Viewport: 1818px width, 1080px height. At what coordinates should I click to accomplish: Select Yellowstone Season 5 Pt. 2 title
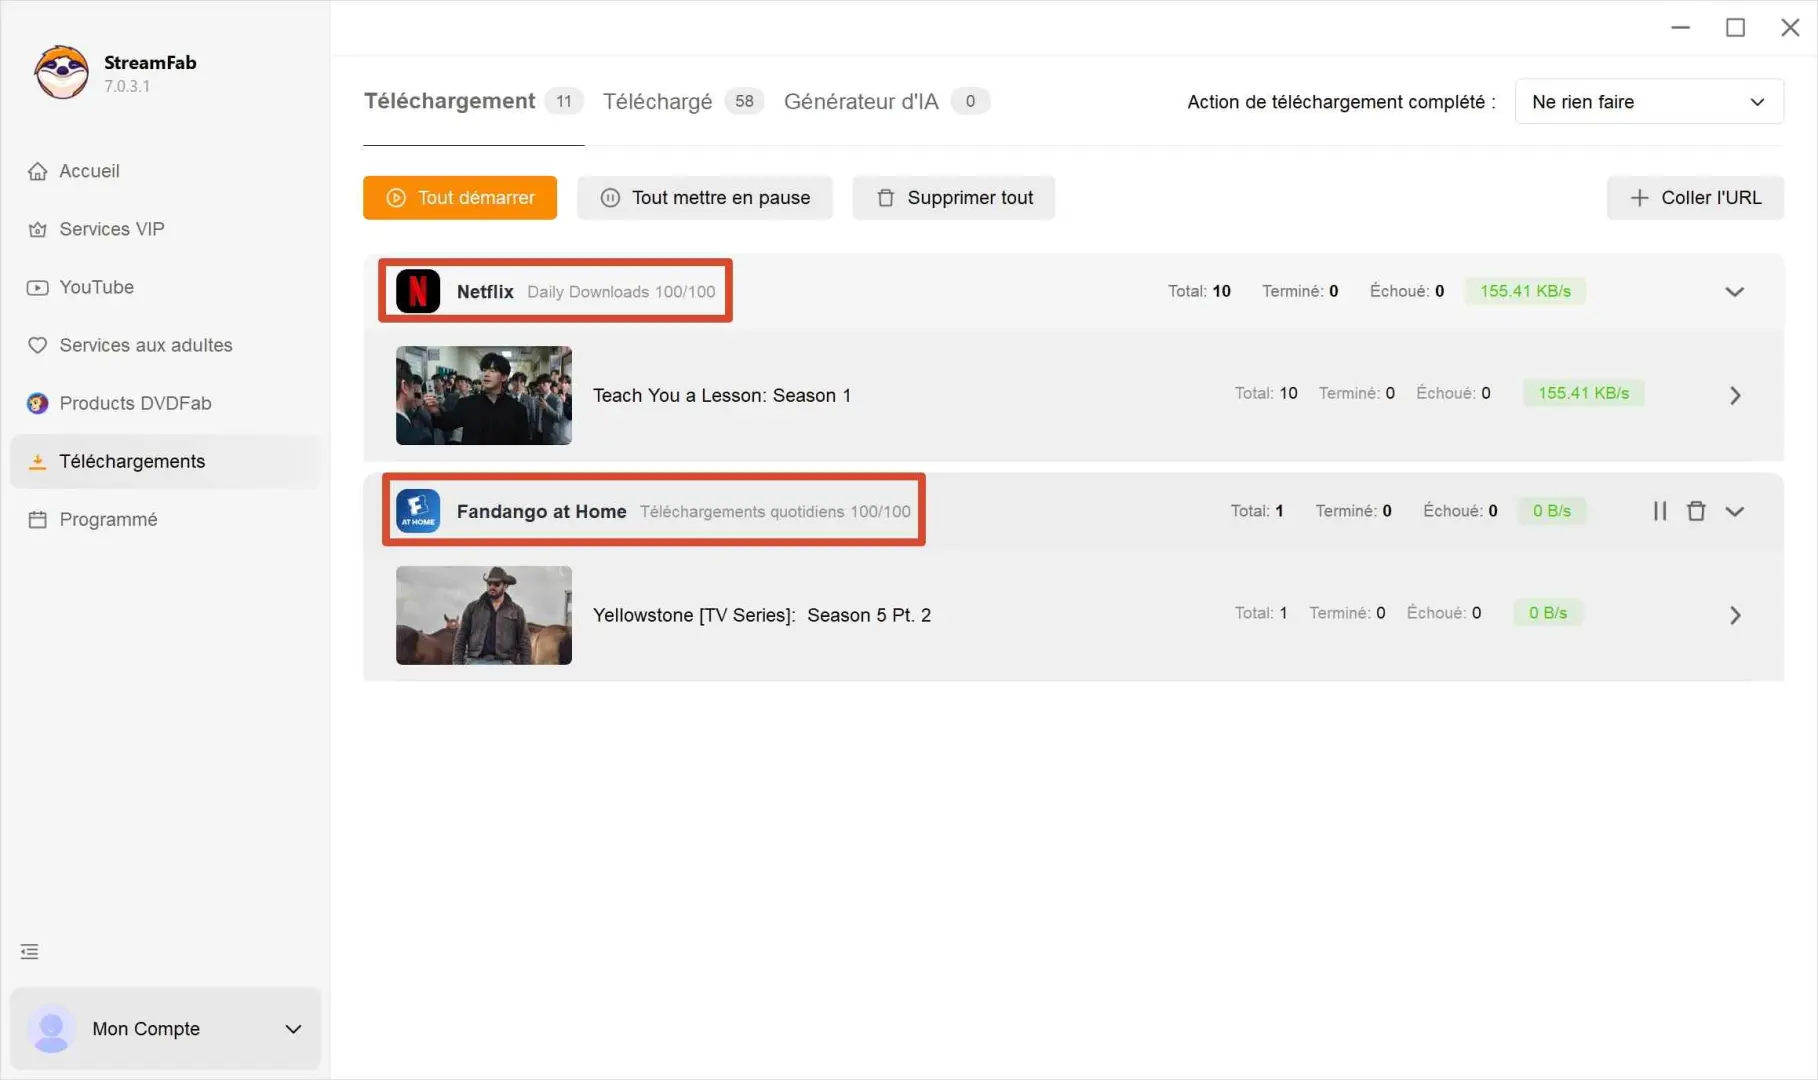(x=762, y=615)
